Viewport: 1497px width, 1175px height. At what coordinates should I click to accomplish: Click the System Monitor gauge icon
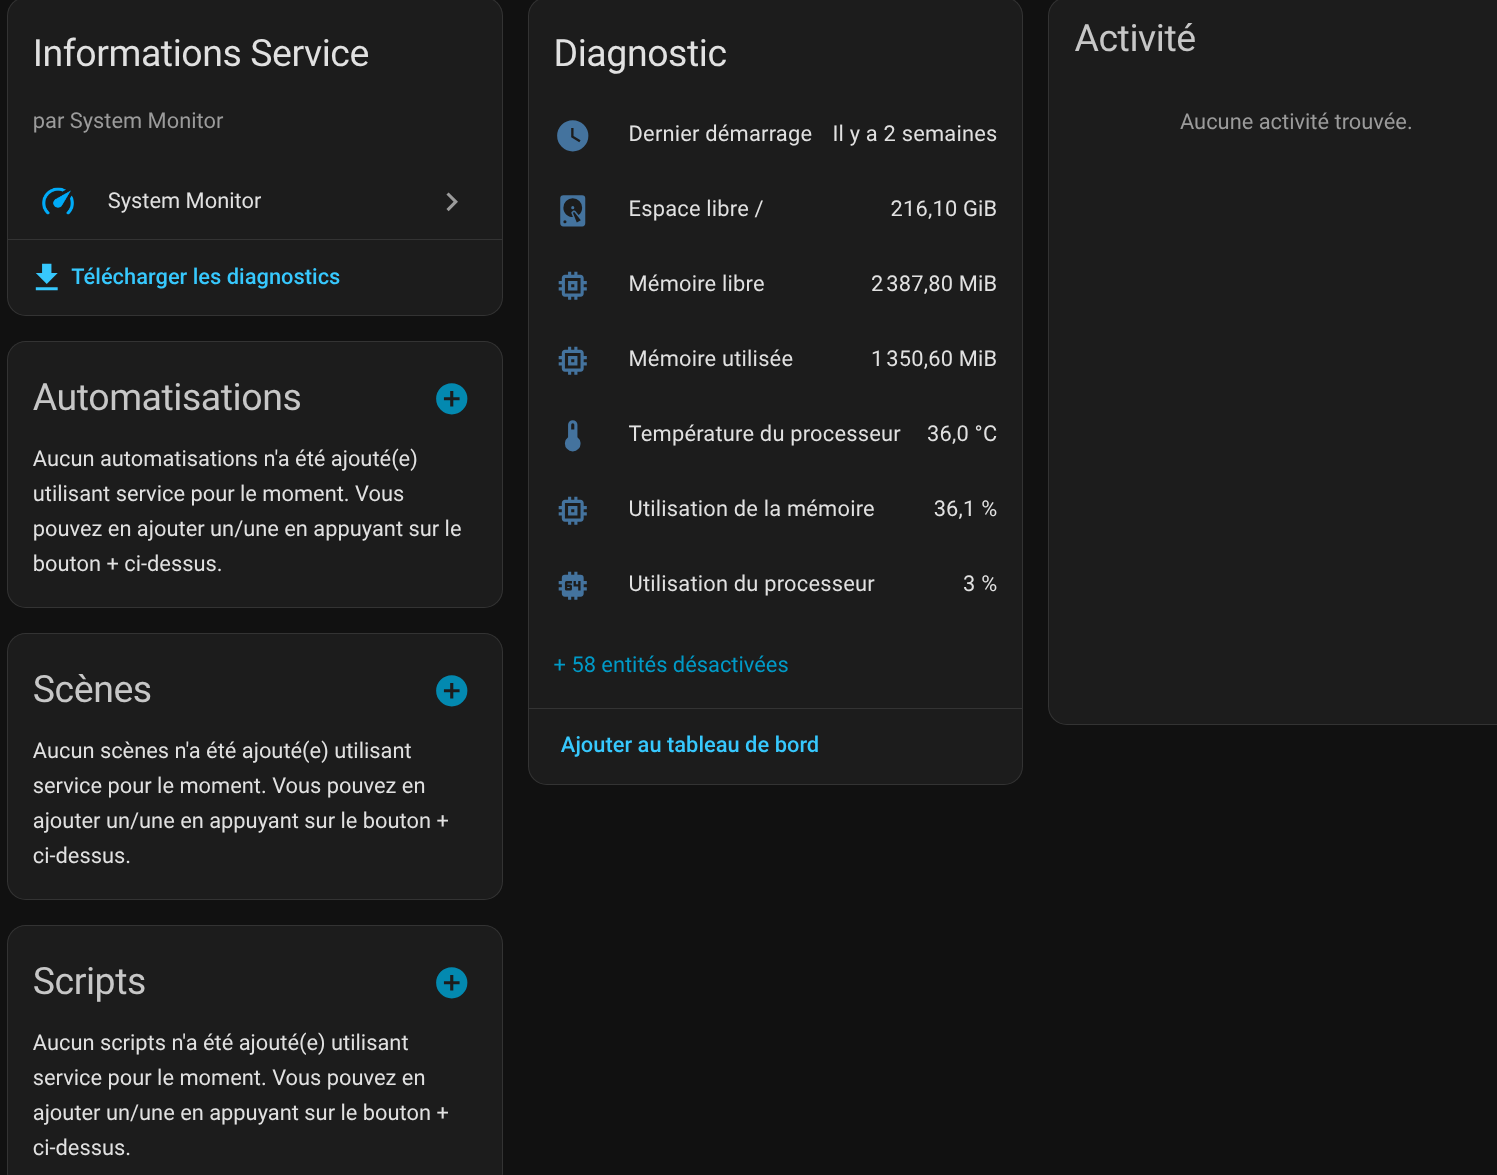click(58, 202)
